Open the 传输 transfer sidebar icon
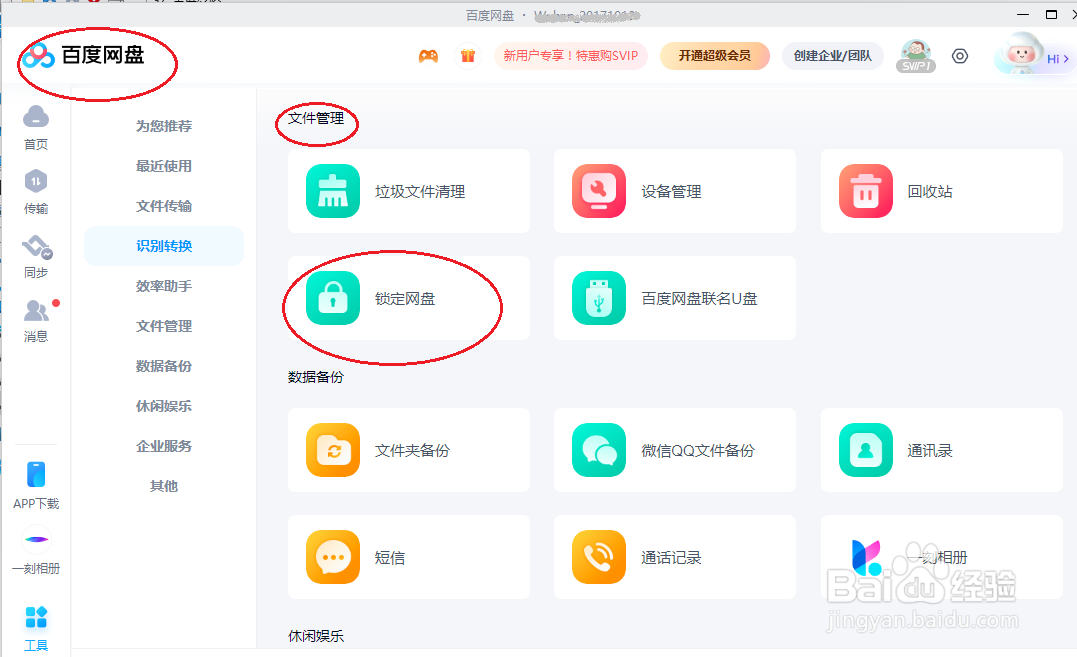Image resolution: width=1077 pixels, height=657 pixels. tap(36, 182)
